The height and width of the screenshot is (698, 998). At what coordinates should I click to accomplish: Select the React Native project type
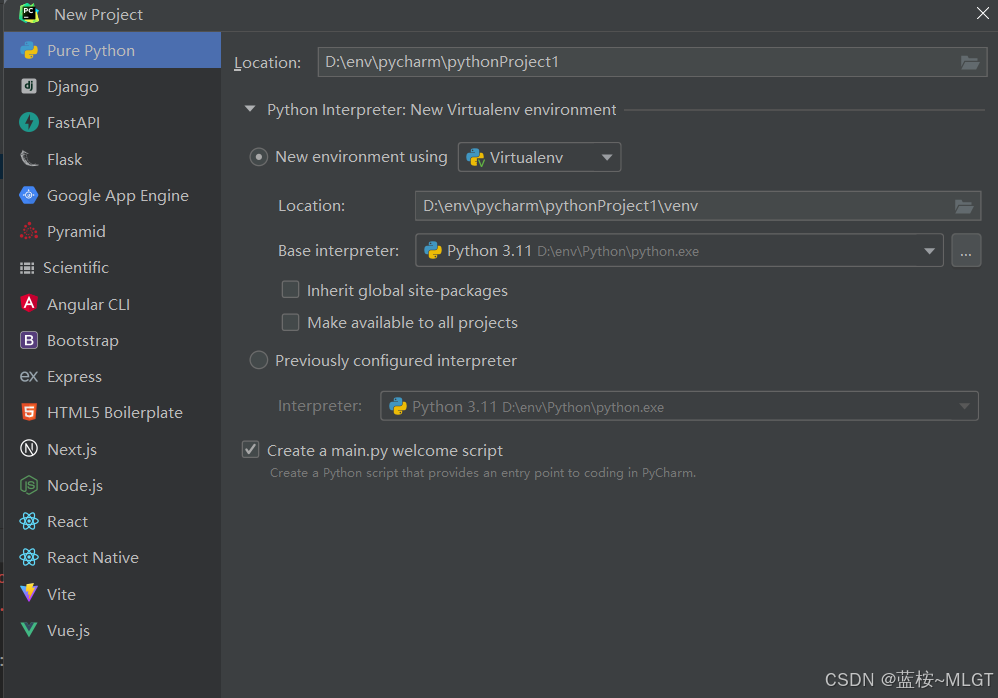pyautogui.click(x=112, y=557)
